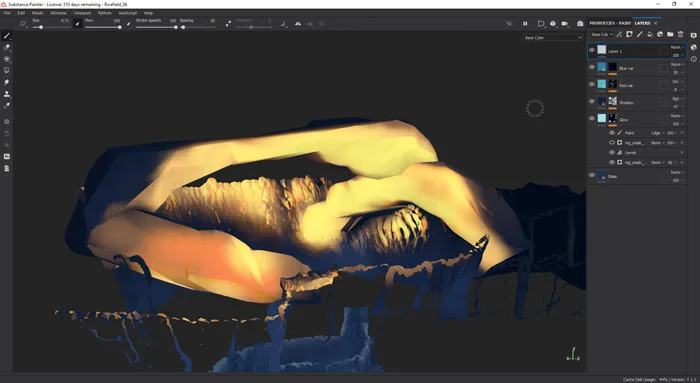Hide the Base layer
Viewport: 700px width, 383px height.
[592, 175]
